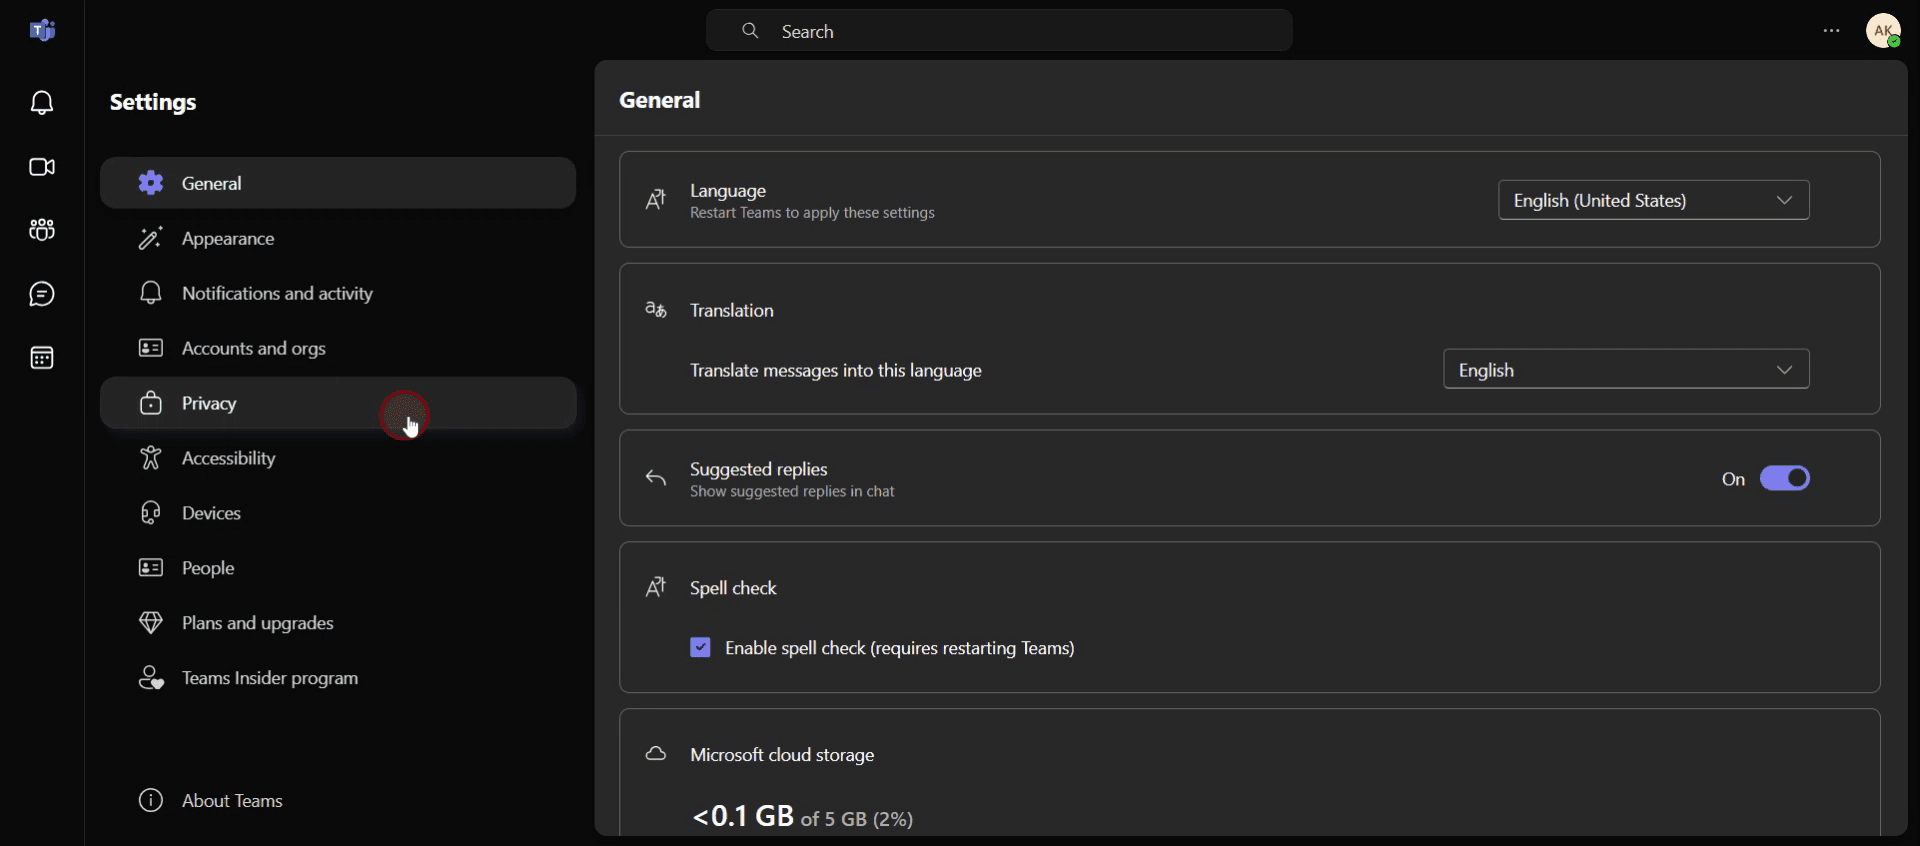Open Teams Insider program settings

338,678
